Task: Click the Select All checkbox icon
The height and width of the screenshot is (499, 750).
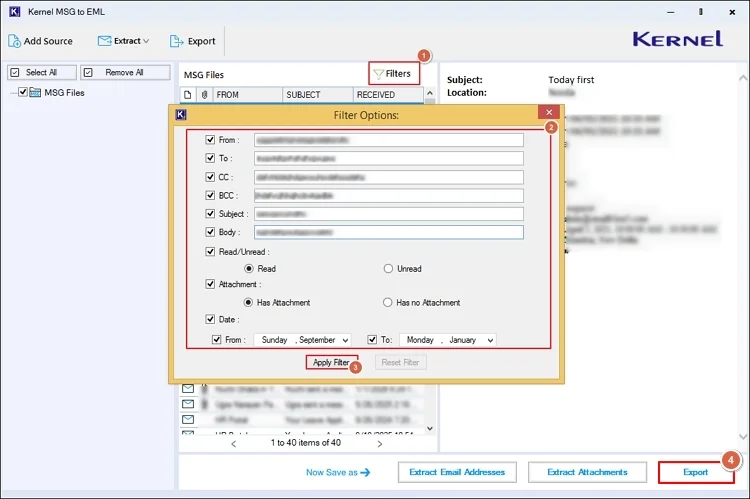Action: click(x=15, y=72)
